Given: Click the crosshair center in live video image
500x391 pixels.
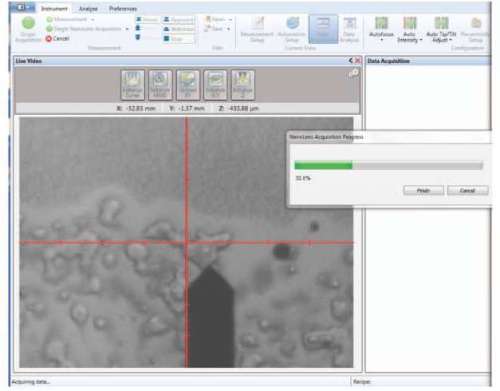Looking at the screenshot, I should tap(187, 243).
